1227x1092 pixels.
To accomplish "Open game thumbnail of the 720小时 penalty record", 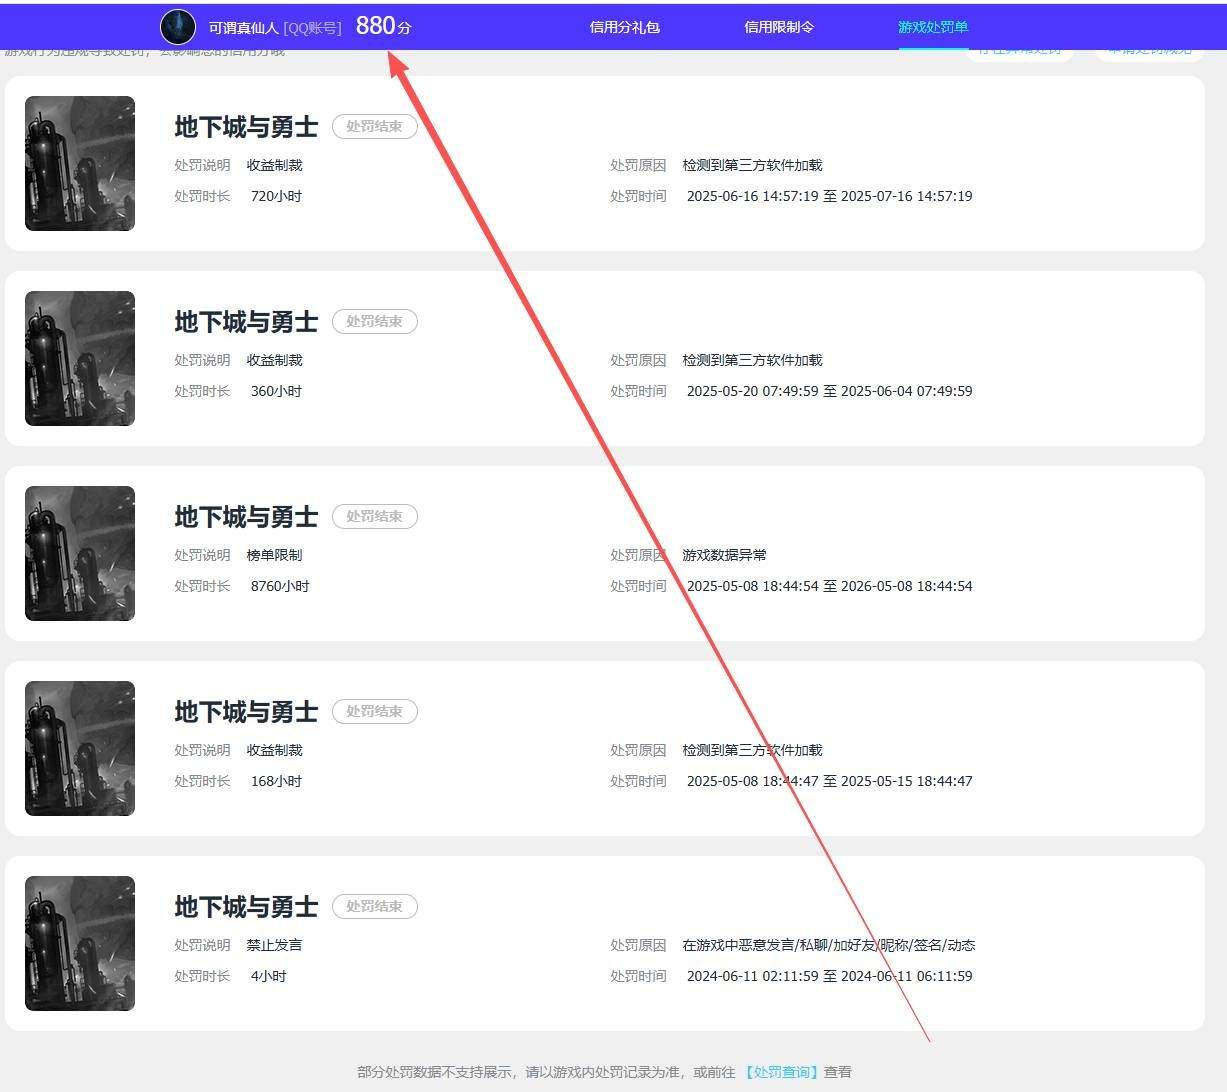I will [x=80, y=163].
